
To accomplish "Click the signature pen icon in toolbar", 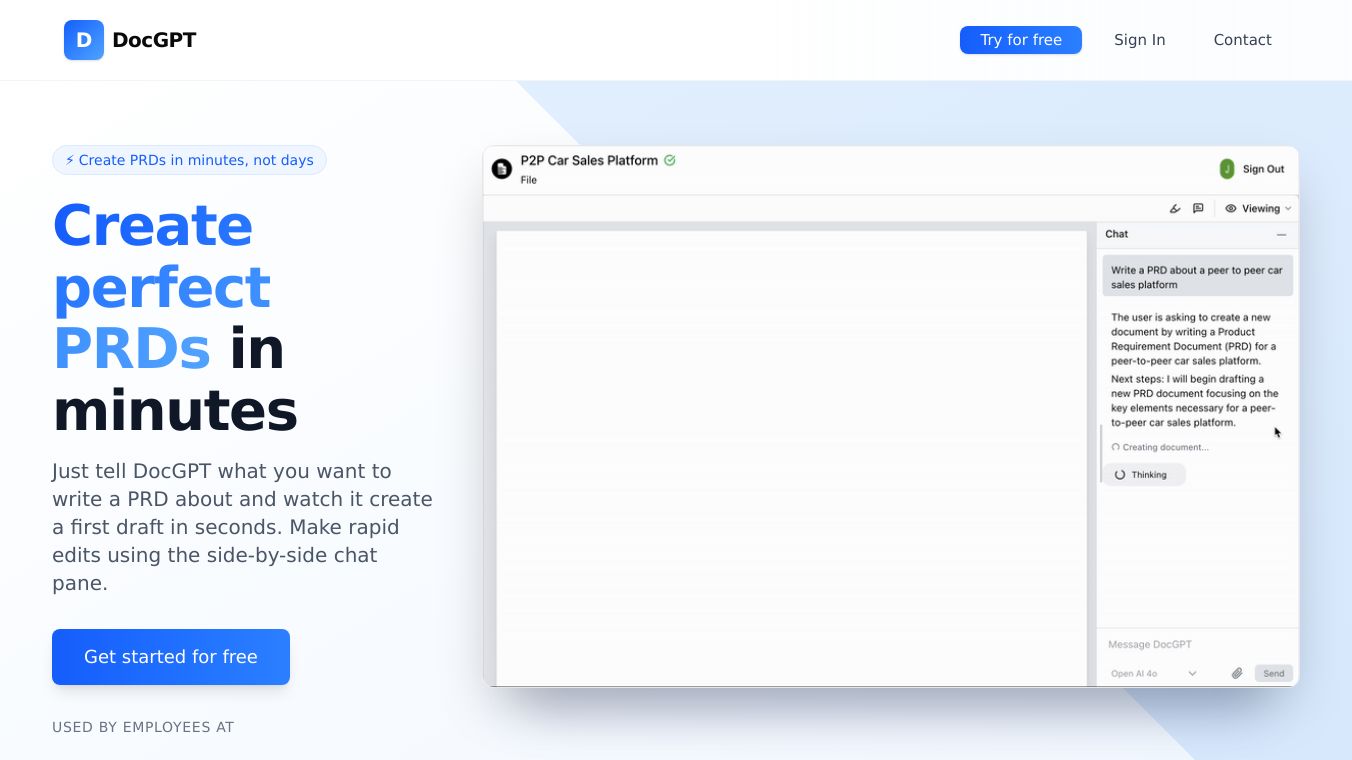I will (1175, 209).
